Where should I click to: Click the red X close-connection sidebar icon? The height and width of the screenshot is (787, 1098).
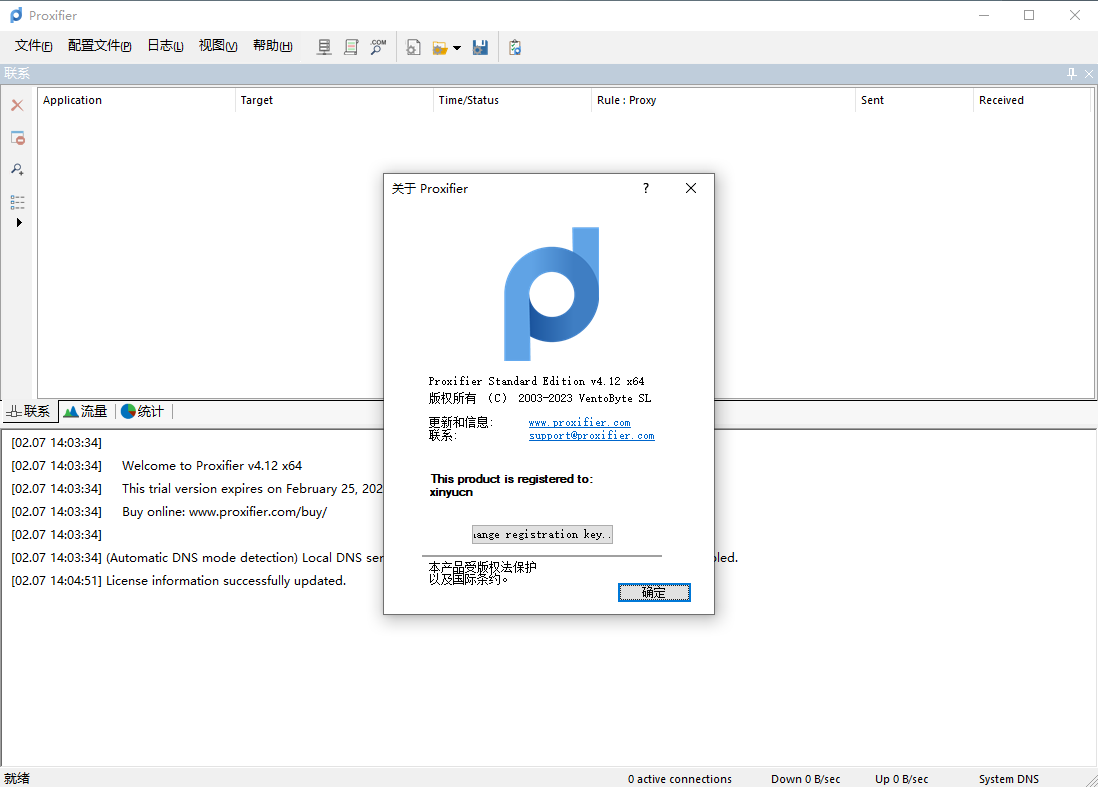pyautogui.click(x=18, y=105)
